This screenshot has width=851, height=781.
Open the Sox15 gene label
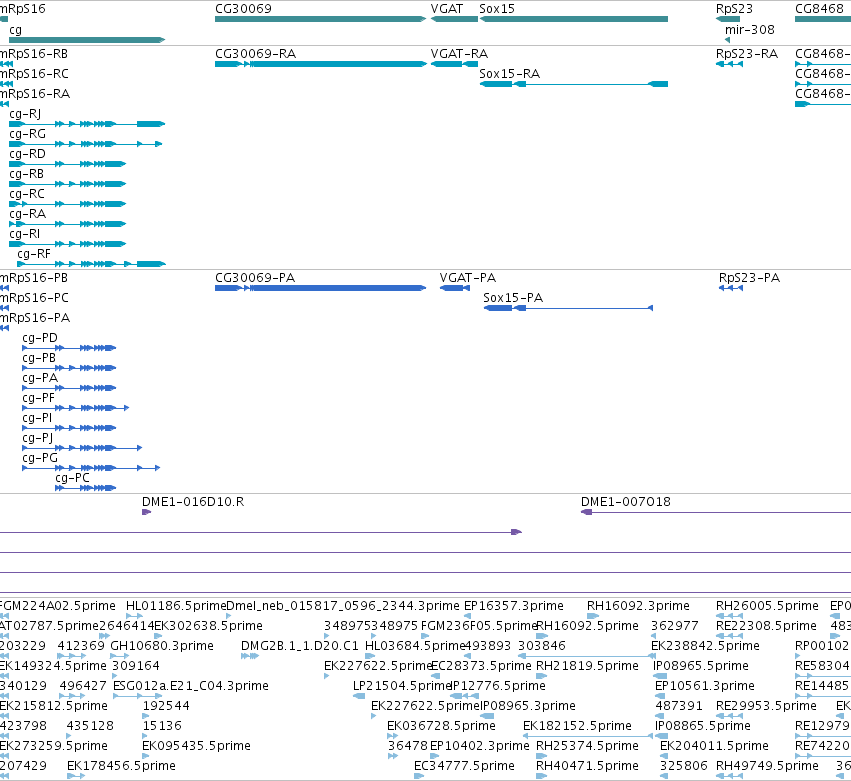(497, 9)
